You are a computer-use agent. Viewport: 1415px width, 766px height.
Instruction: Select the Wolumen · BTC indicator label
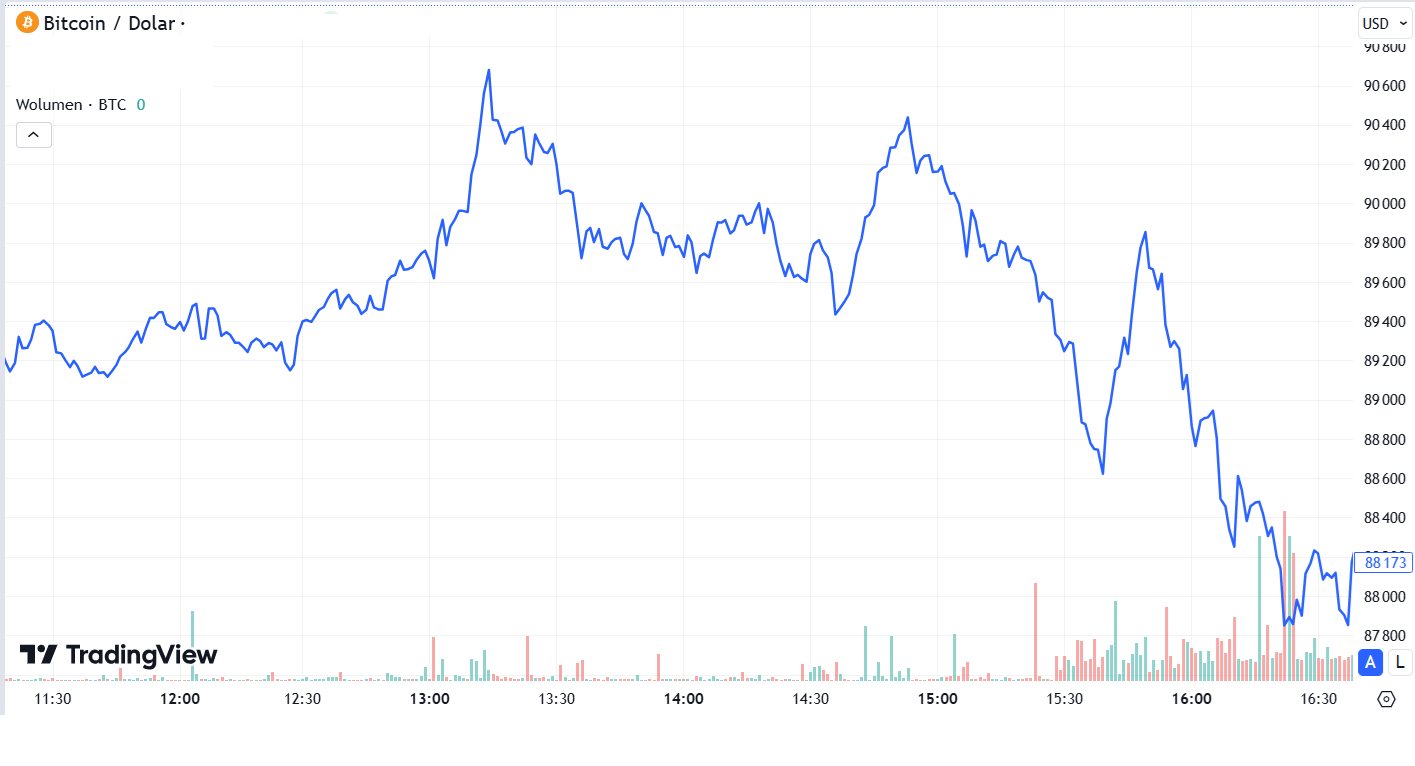click(x=71, y=105)
